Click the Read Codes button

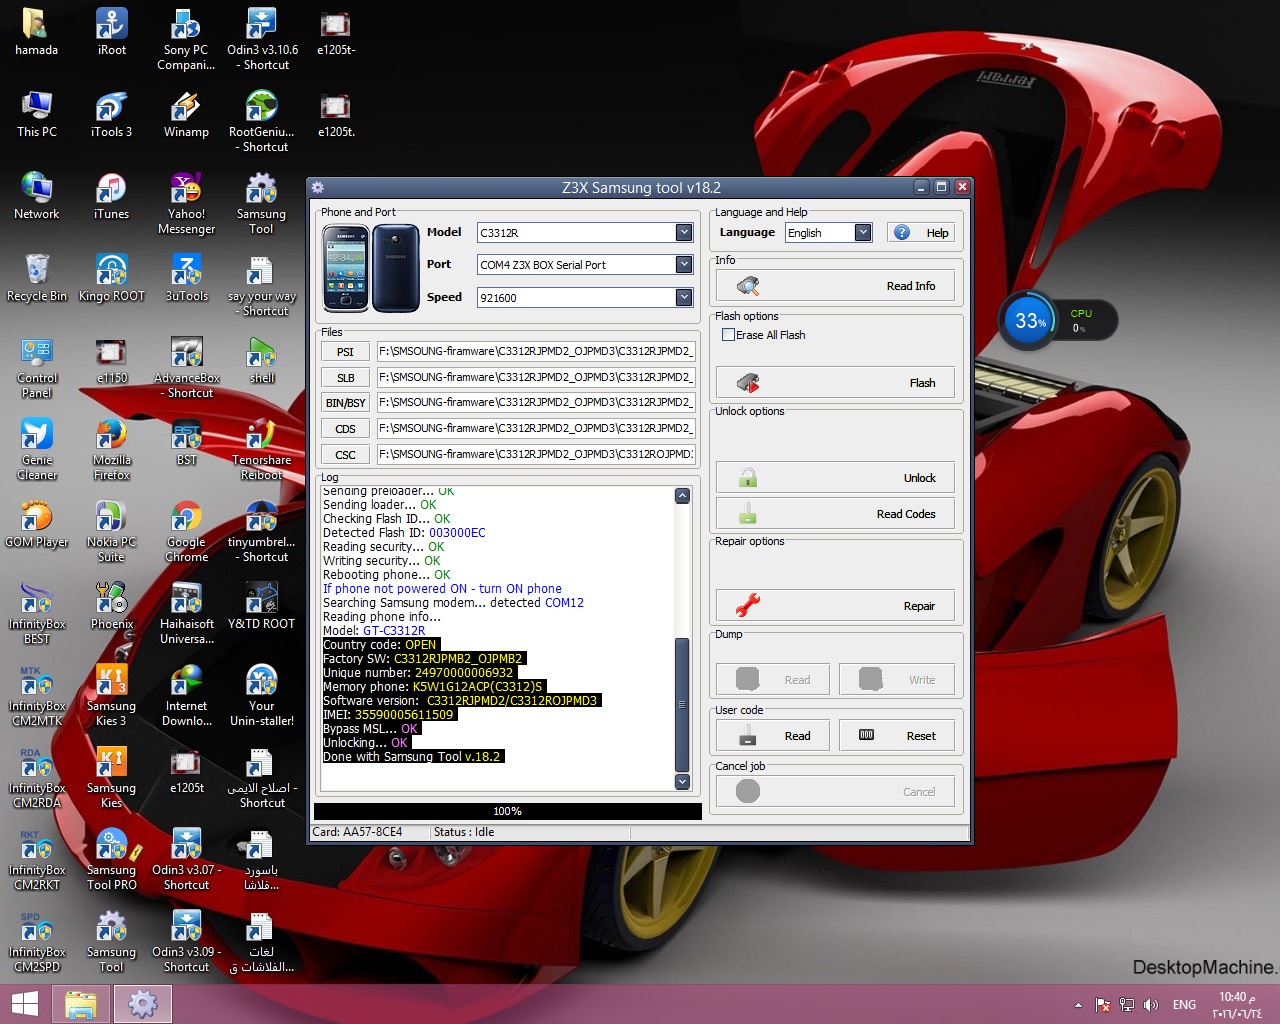point(835,514)
